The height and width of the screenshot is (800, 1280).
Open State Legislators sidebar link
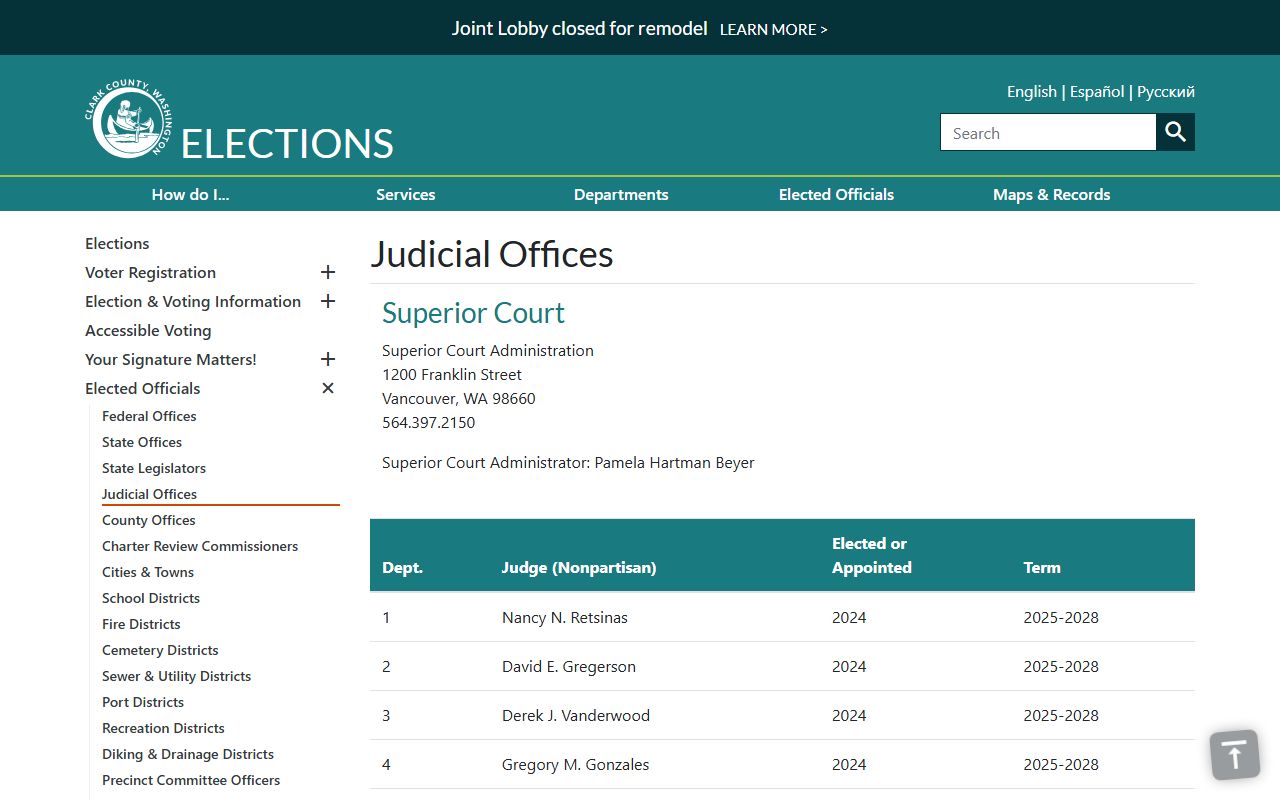coord(154,468)
